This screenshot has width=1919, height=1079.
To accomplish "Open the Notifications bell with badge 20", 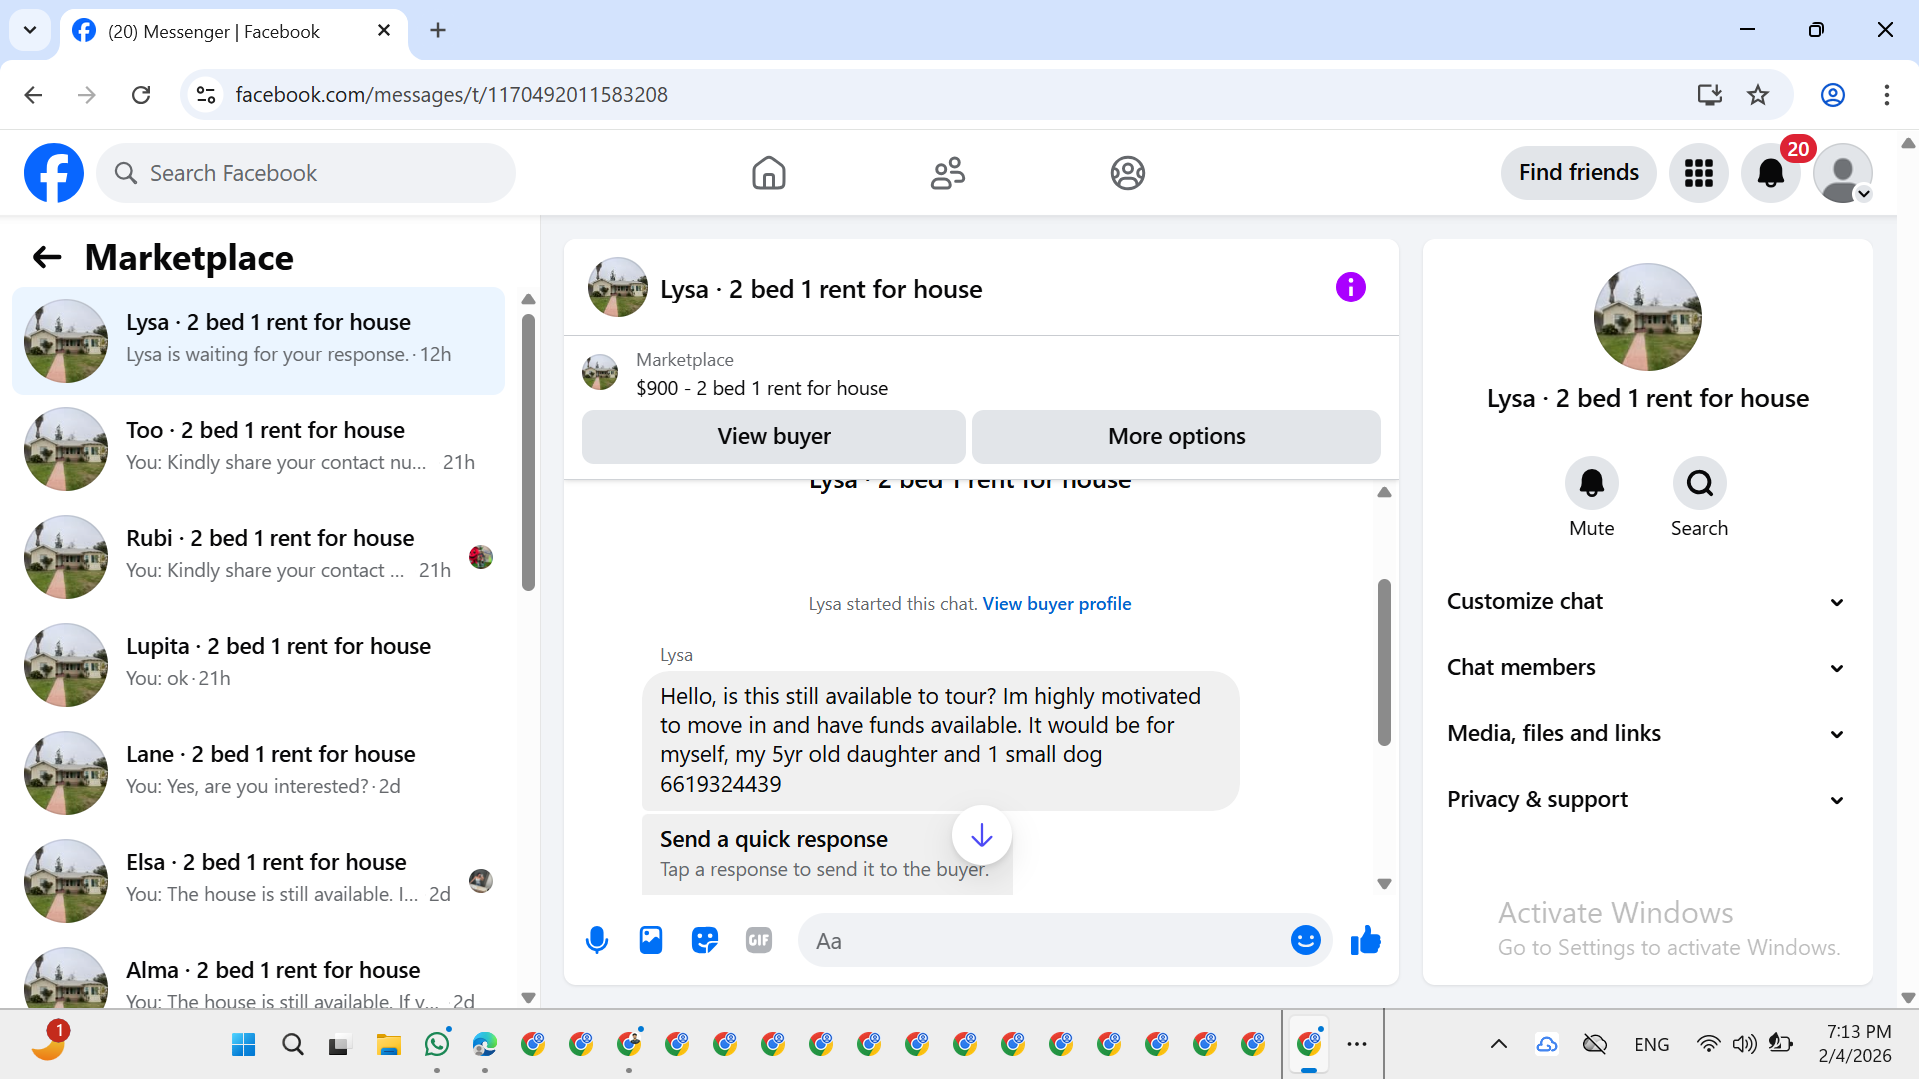I will (x=1770, y=173).
